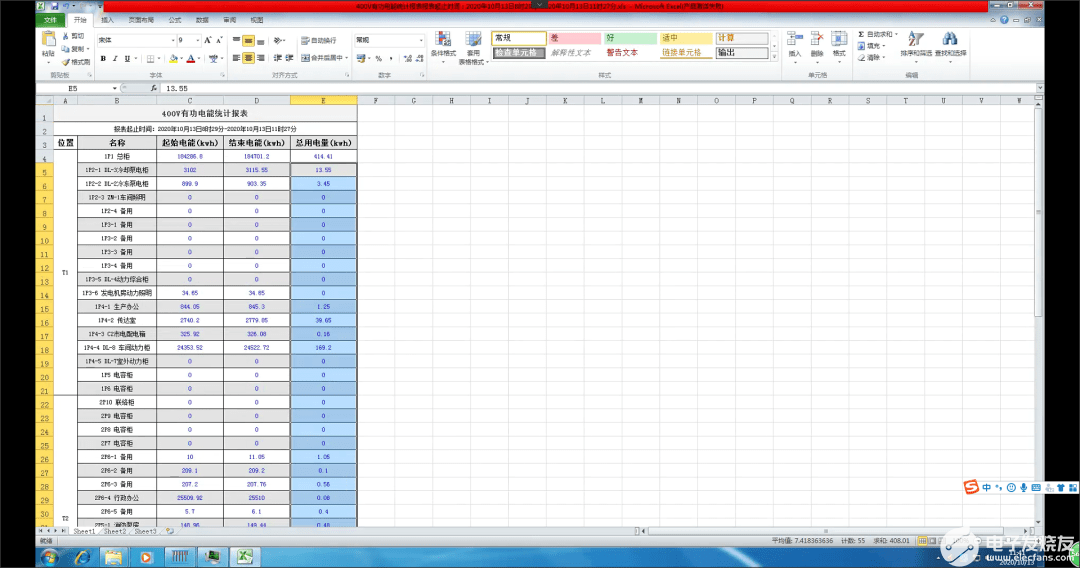Open Internet Explorer from the taskbar
Image resolution: width=1080 pixels, height=568 pixels.
click(82, 557)
